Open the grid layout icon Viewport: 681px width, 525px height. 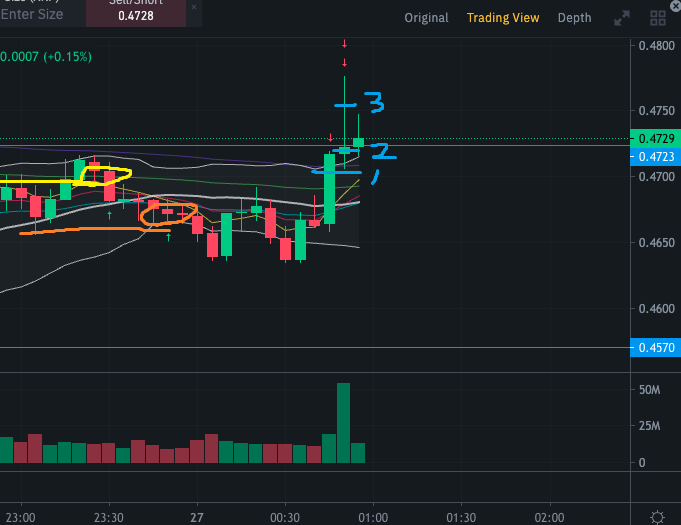point(658,18)
